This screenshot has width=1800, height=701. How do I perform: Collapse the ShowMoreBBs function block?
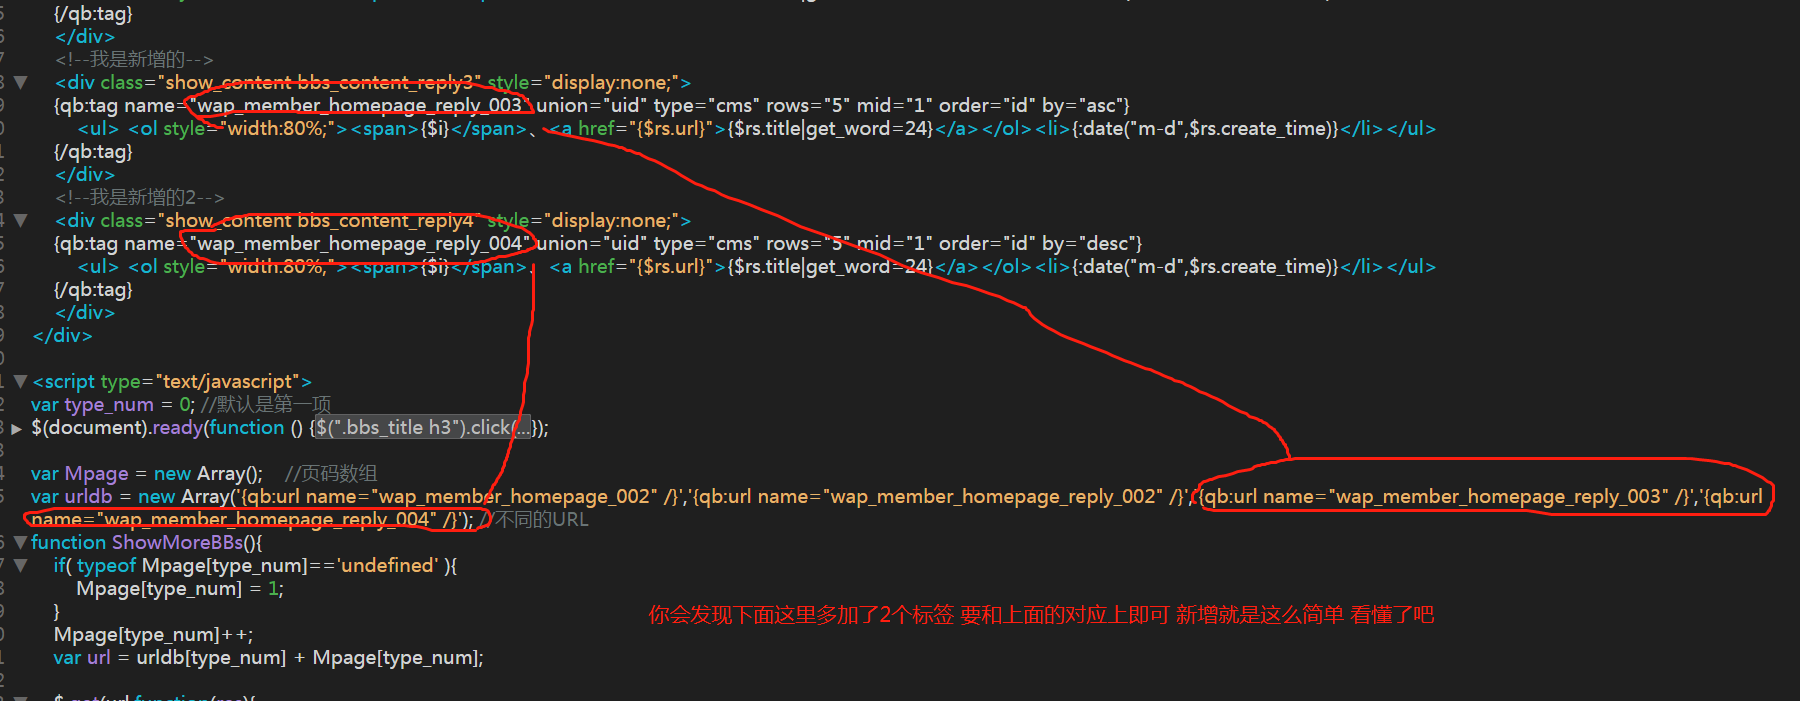20,543
